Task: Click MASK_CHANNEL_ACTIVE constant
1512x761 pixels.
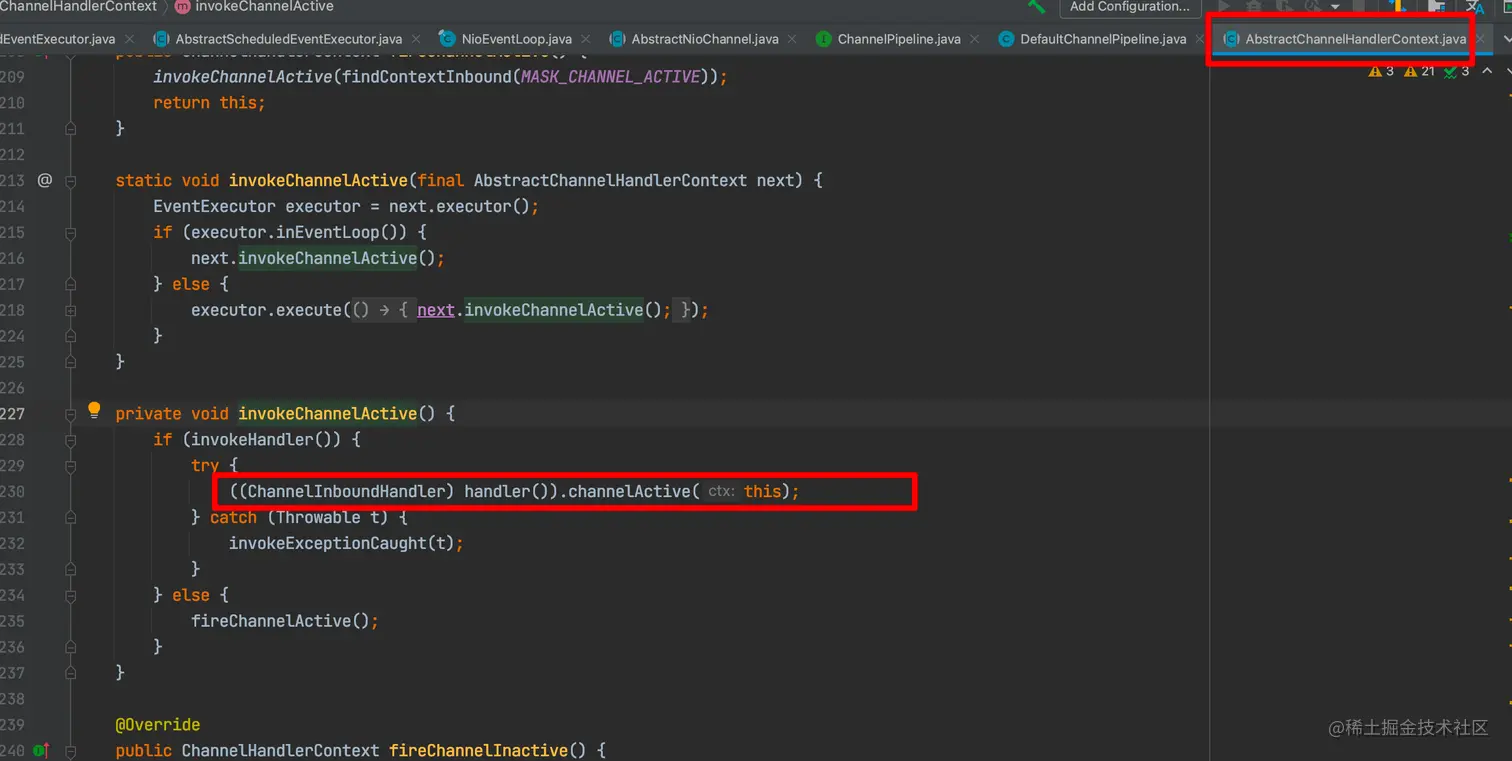Action: [610, 77]
